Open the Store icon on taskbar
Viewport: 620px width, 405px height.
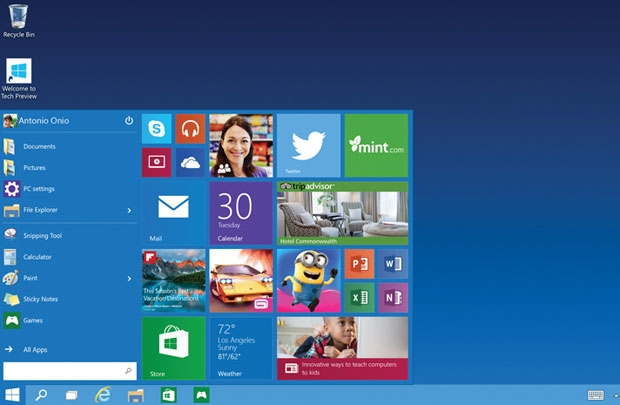pos(168,395)
